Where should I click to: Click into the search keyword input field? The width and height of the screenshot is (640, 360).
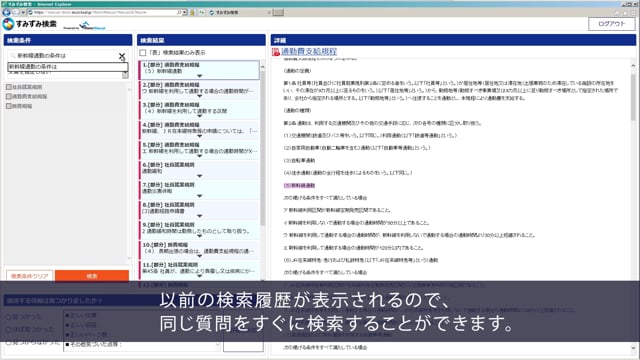point(65,56)
